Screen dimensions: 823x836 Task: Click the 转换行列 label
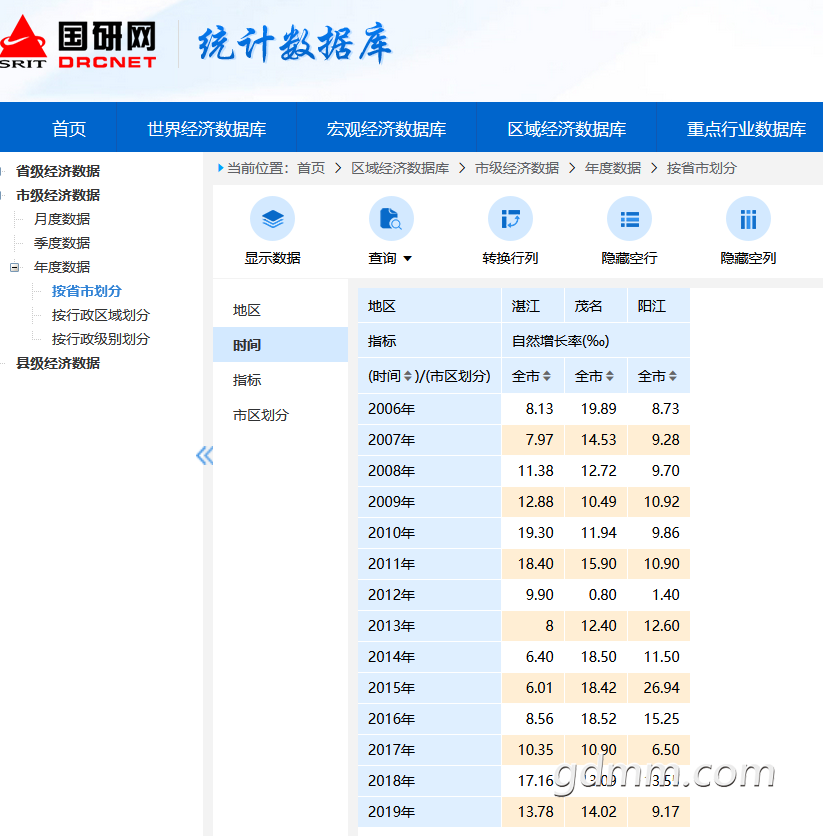coord(510,258)
